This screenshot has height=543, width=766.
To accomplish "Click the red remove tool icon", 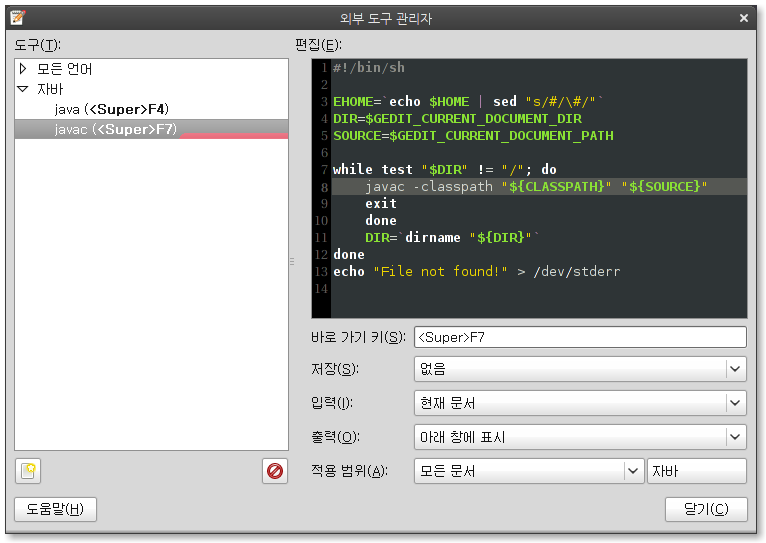I will 275,471.
